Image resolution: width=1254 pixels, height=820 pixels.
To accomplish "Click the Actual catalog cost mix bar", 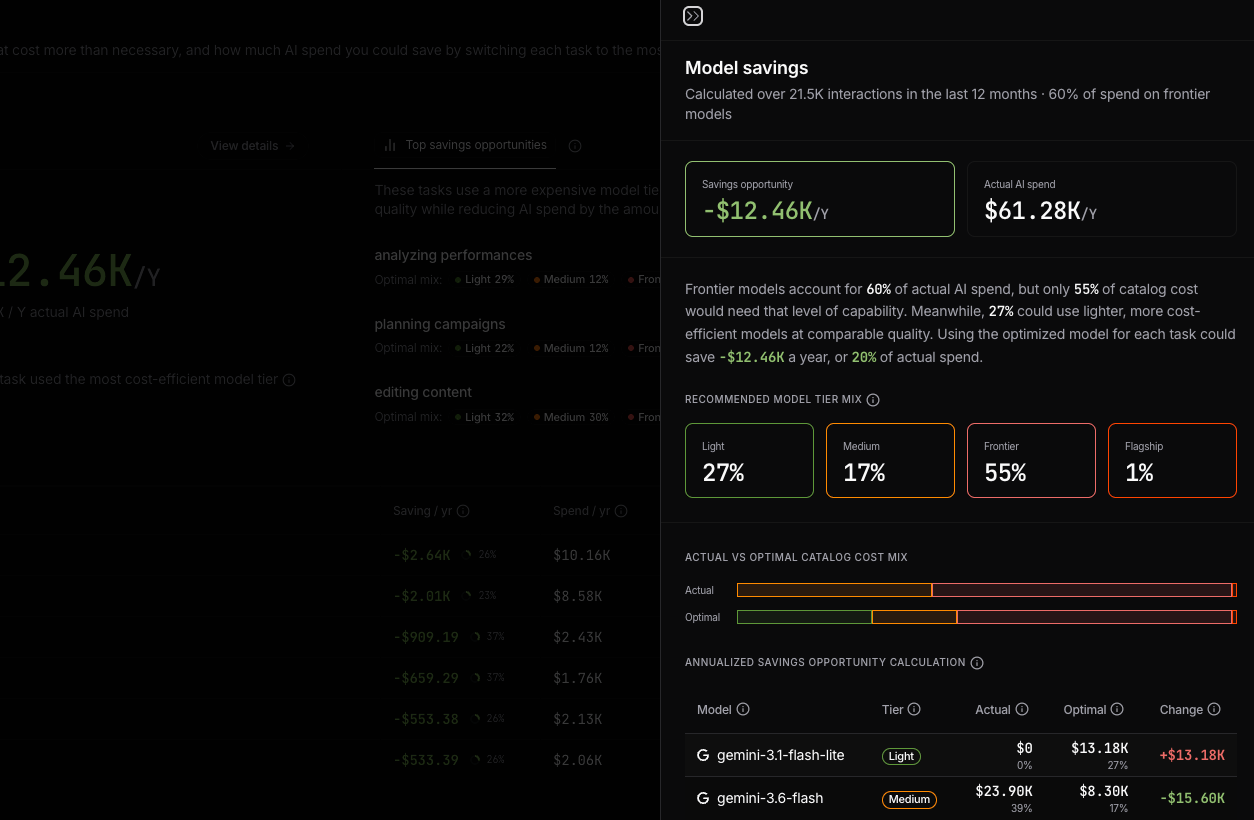I will point(987,590).
